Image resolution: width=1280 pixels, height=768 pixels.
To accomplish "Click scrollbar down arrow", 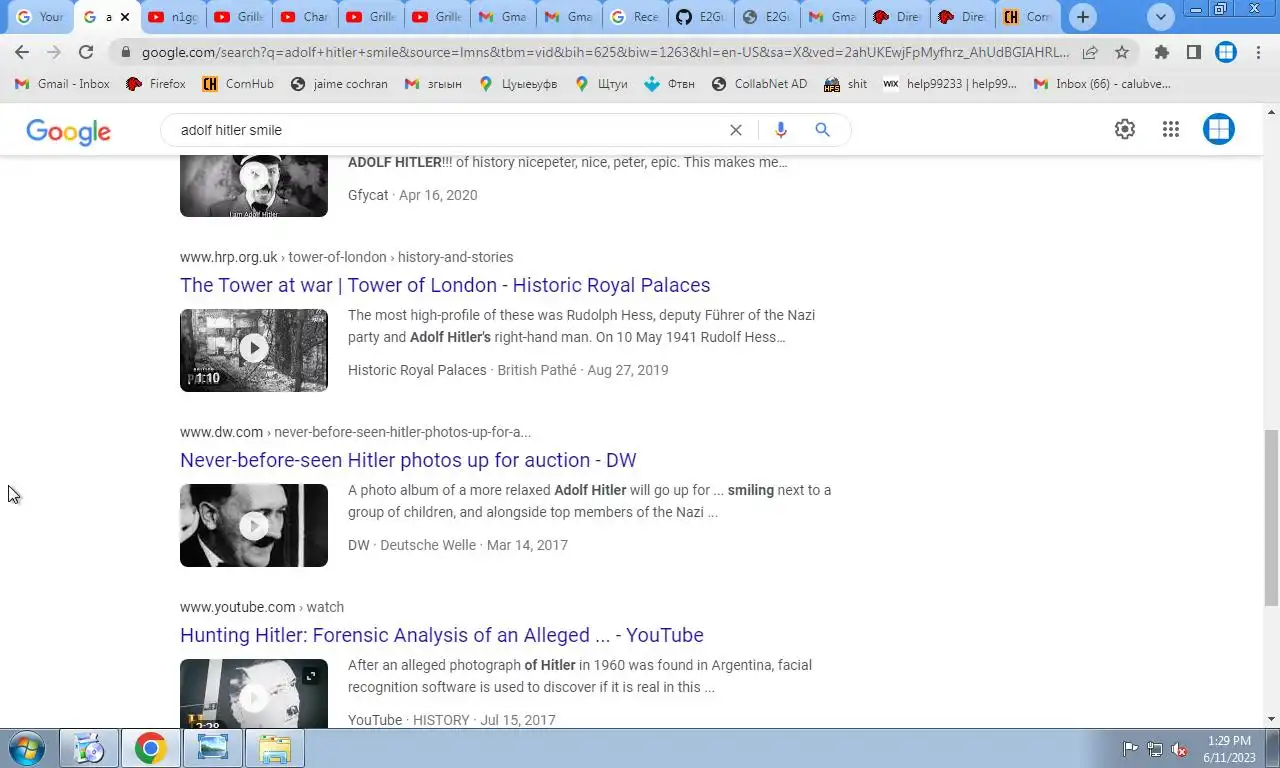I will point(1271,718).
